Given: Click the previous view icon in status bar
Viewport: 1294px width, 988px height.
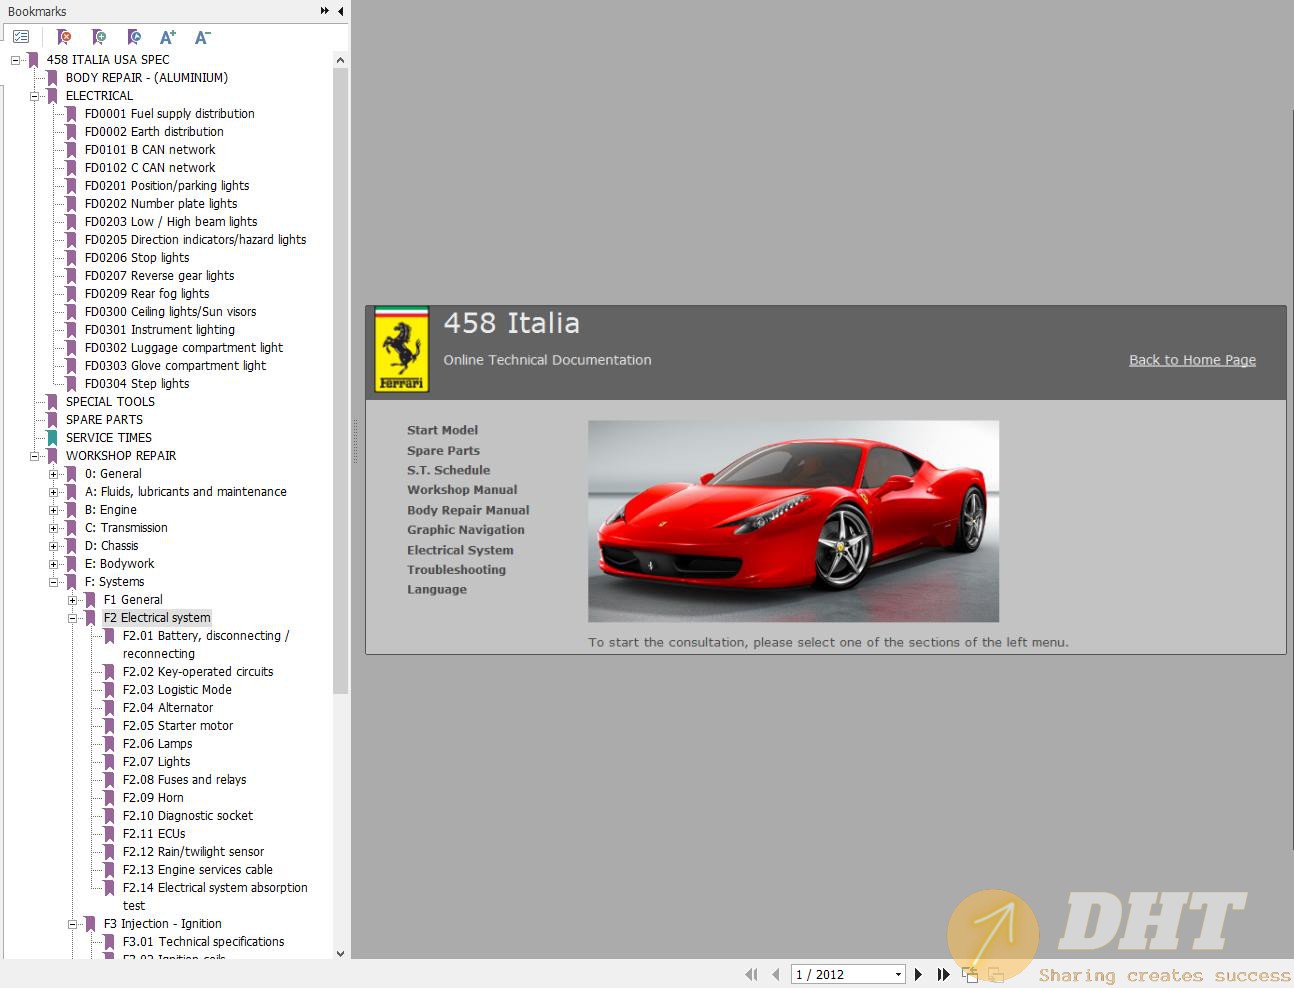Looking at the screenshot, I should [x=970, y=974].
